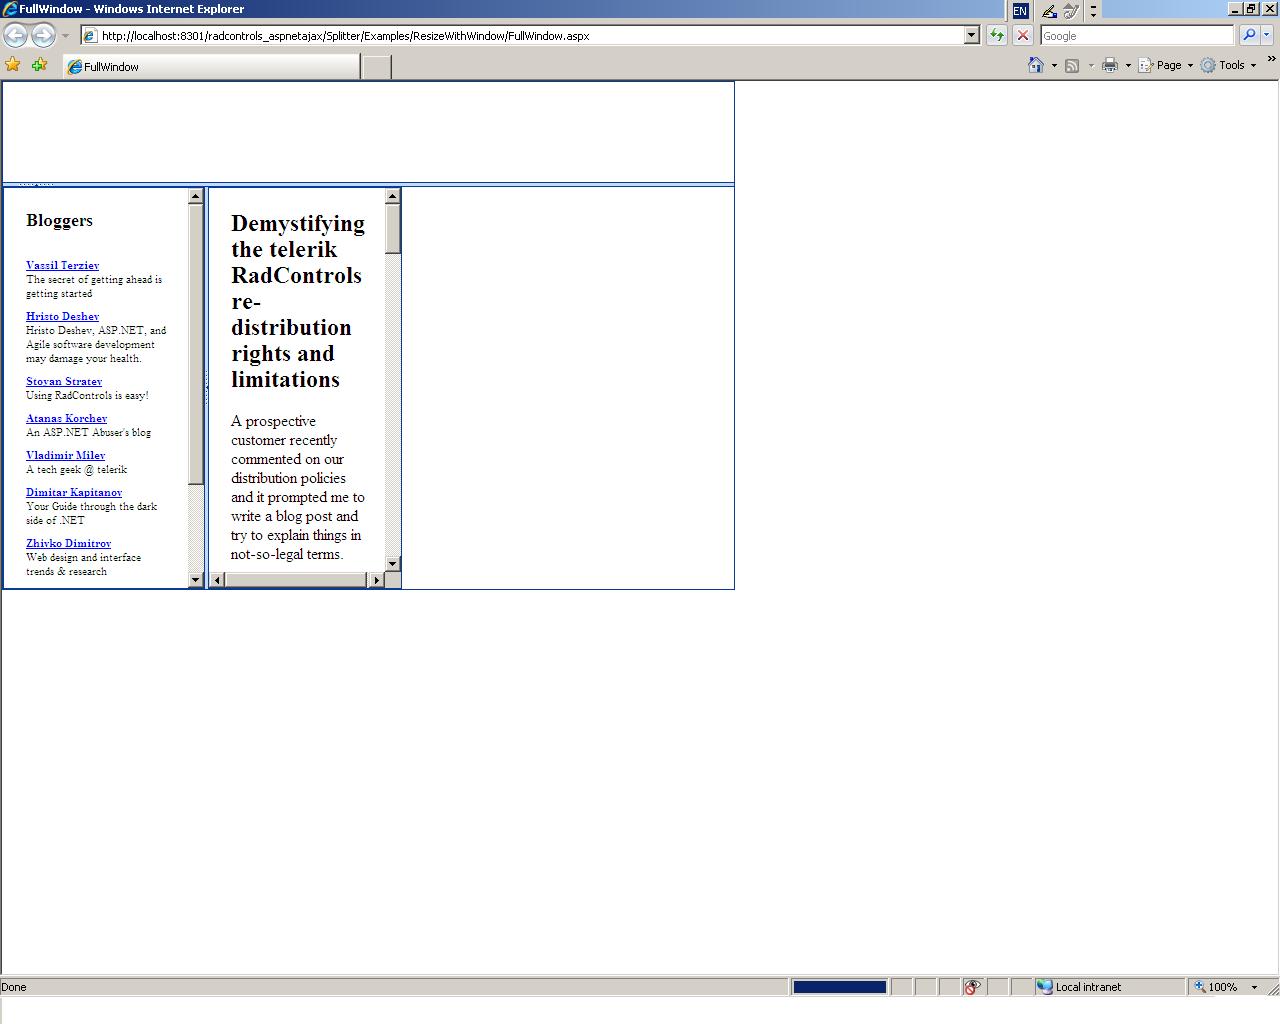Open Dimitar Kapitanov blog link
Image resolution: width=1280 pixels, height=1024 pixels.
pyautogui.click(x=74, y=492)
